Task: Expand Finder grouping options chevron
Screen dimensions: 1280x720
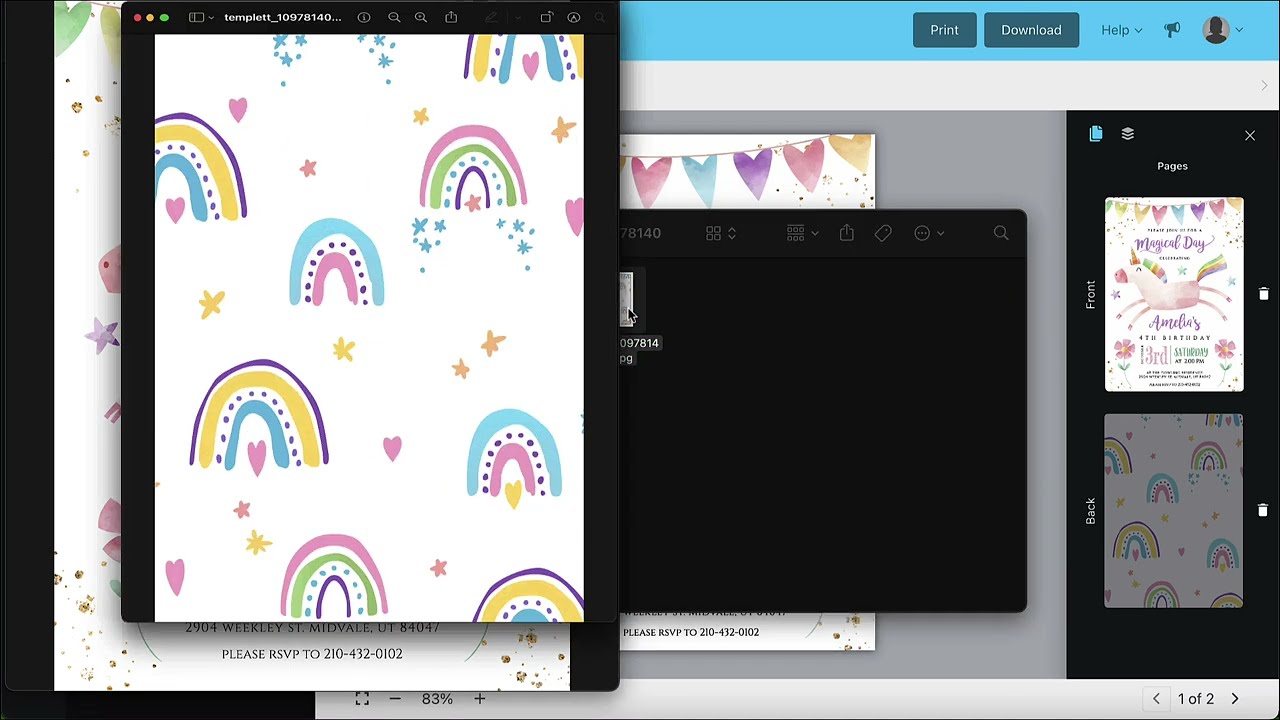Action: [814, 233]
